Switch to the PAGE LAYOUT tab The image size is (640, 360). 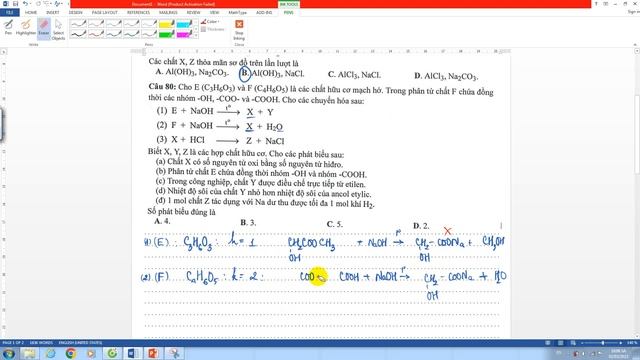(104, 13)
